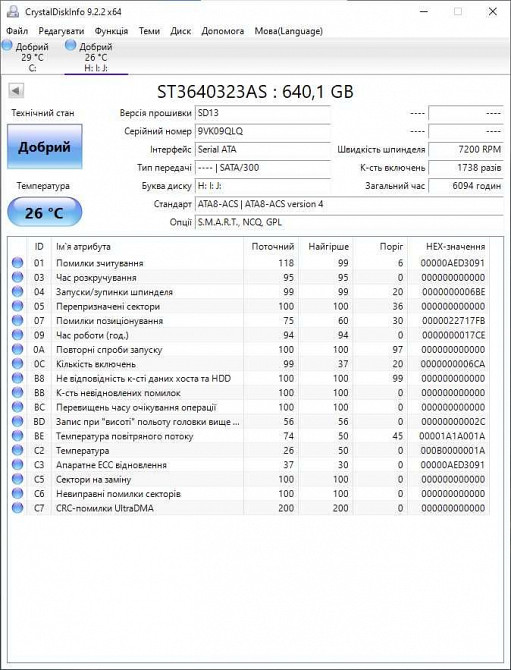Open the Файл menu

click(x=18, y=31)
